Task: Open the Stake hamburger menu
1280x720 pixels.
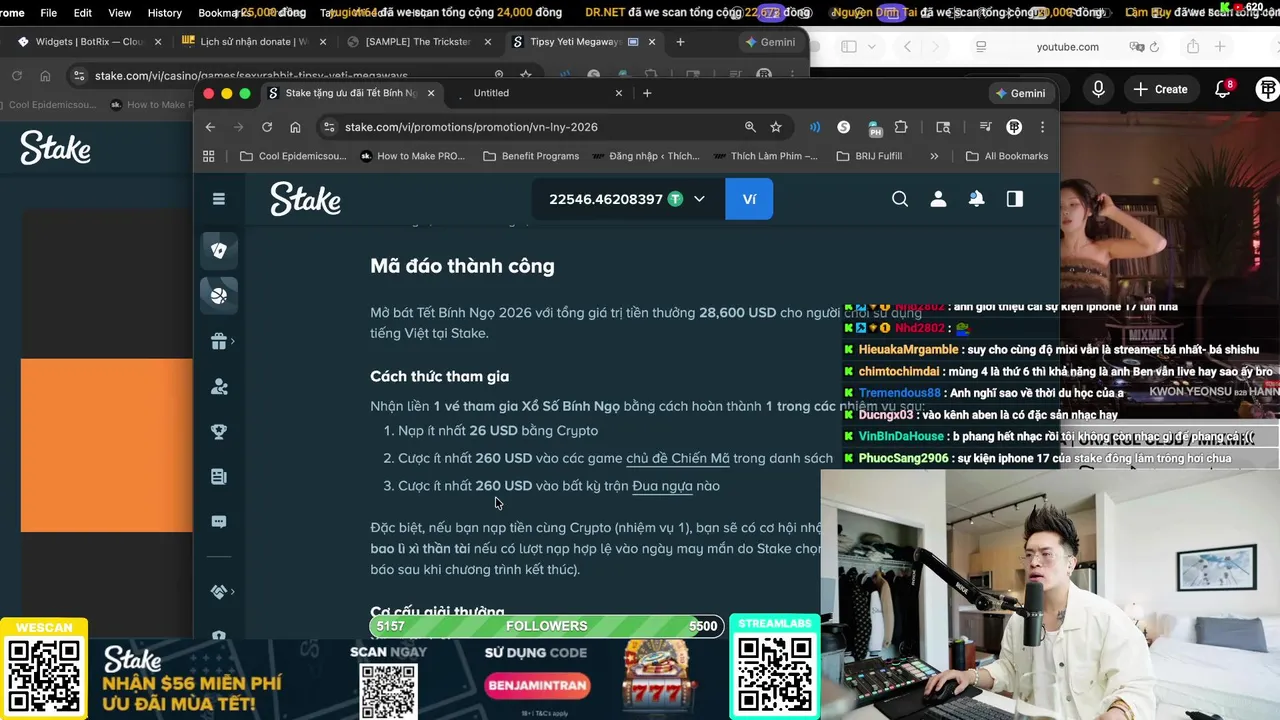Action: click(219, 199)
